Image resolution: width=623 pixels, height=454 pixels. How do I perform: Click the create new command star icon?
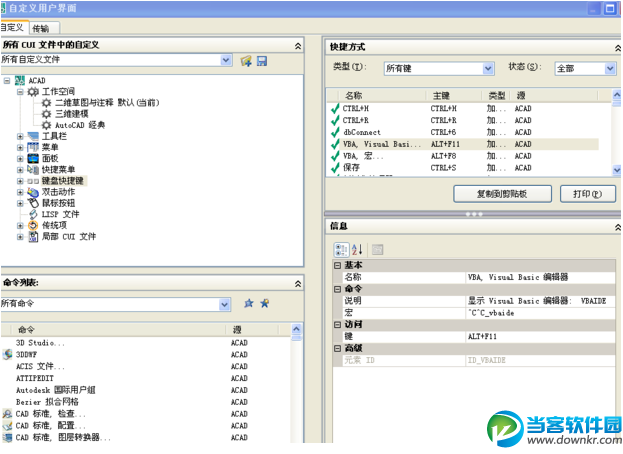(x=265, y=303)
